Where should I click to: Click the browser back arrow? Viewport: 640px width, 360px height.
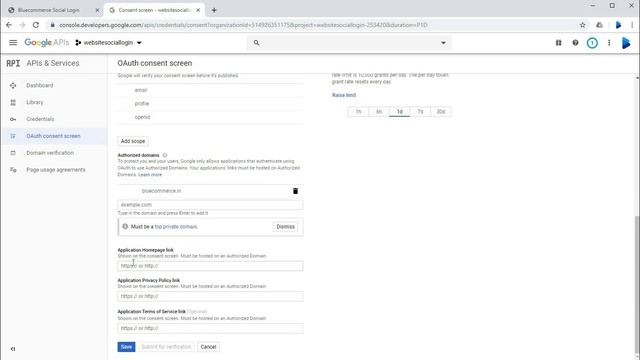click(9, 25)
